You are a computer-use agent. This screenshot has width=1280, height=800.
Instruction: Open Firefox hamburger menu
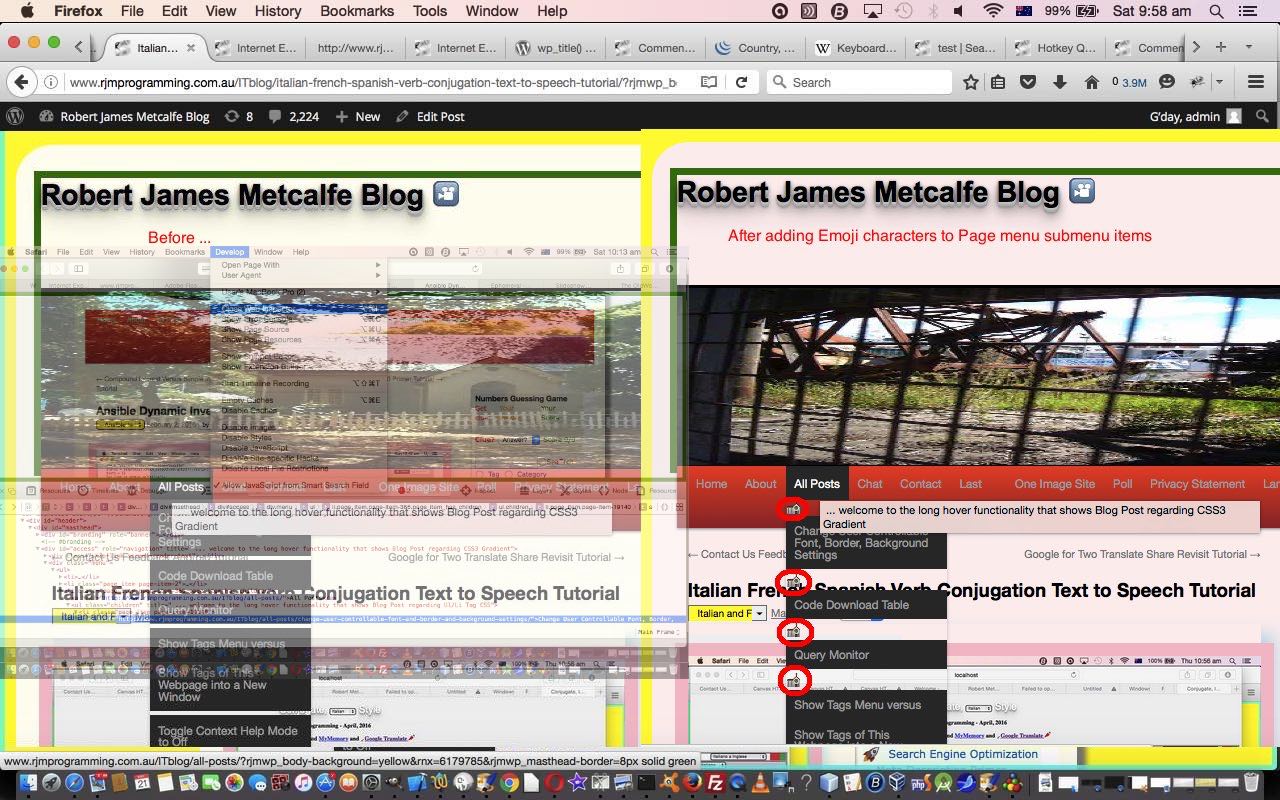1256,82
